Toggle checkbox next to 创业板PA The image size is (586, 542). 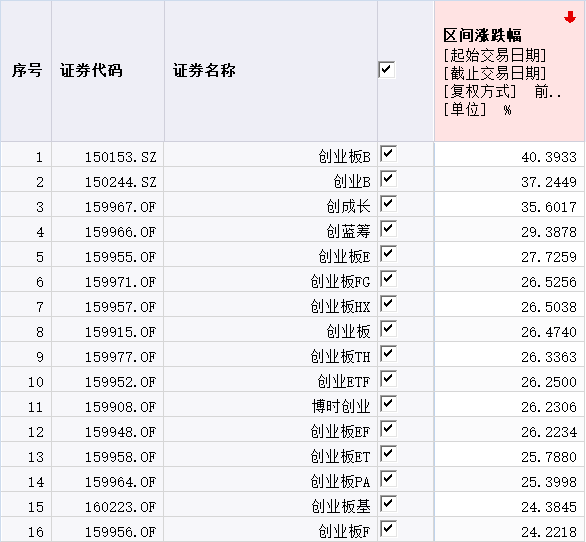click(388, 480)
